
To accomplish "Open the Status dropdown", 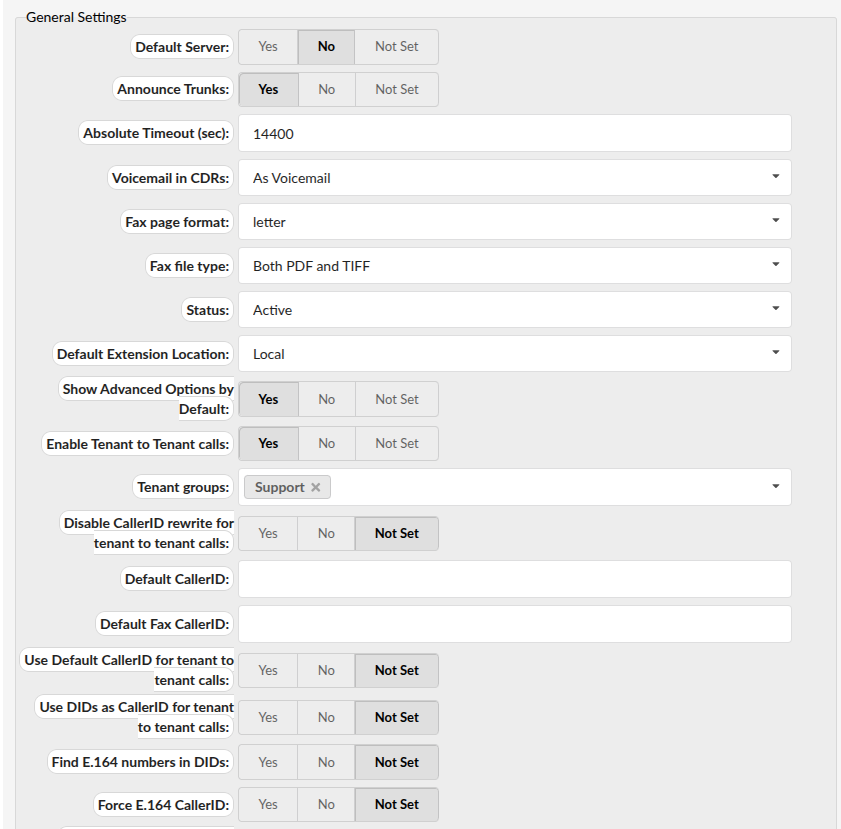I will 514,309.
